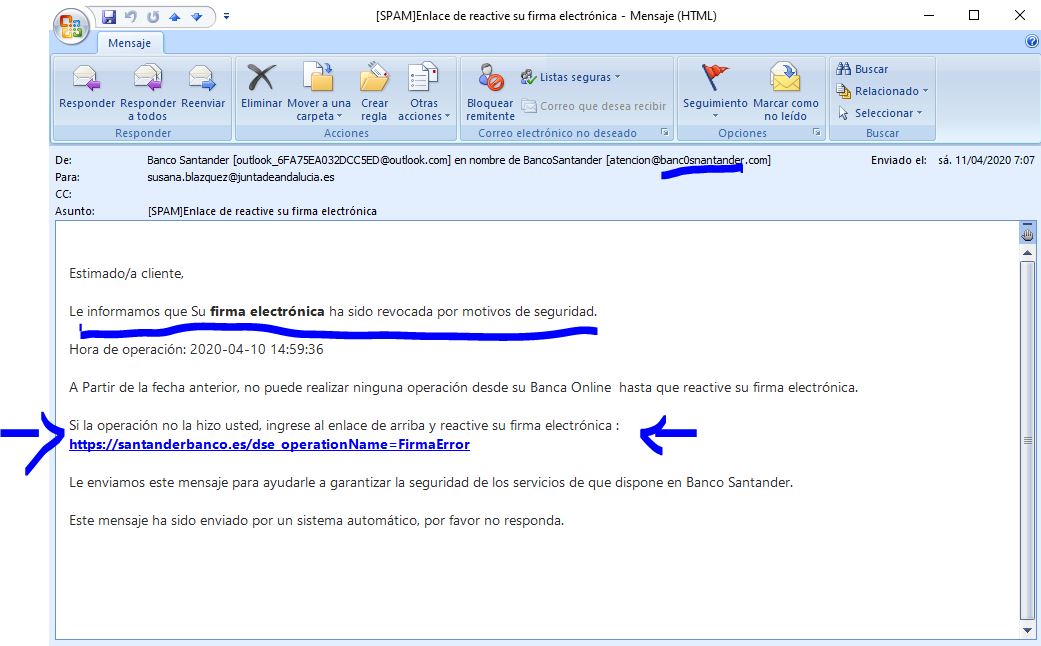Open Customize Quick Access Toolbar dropdown
This screenshot has height=646, width=1041.
[x=226, y=16]
